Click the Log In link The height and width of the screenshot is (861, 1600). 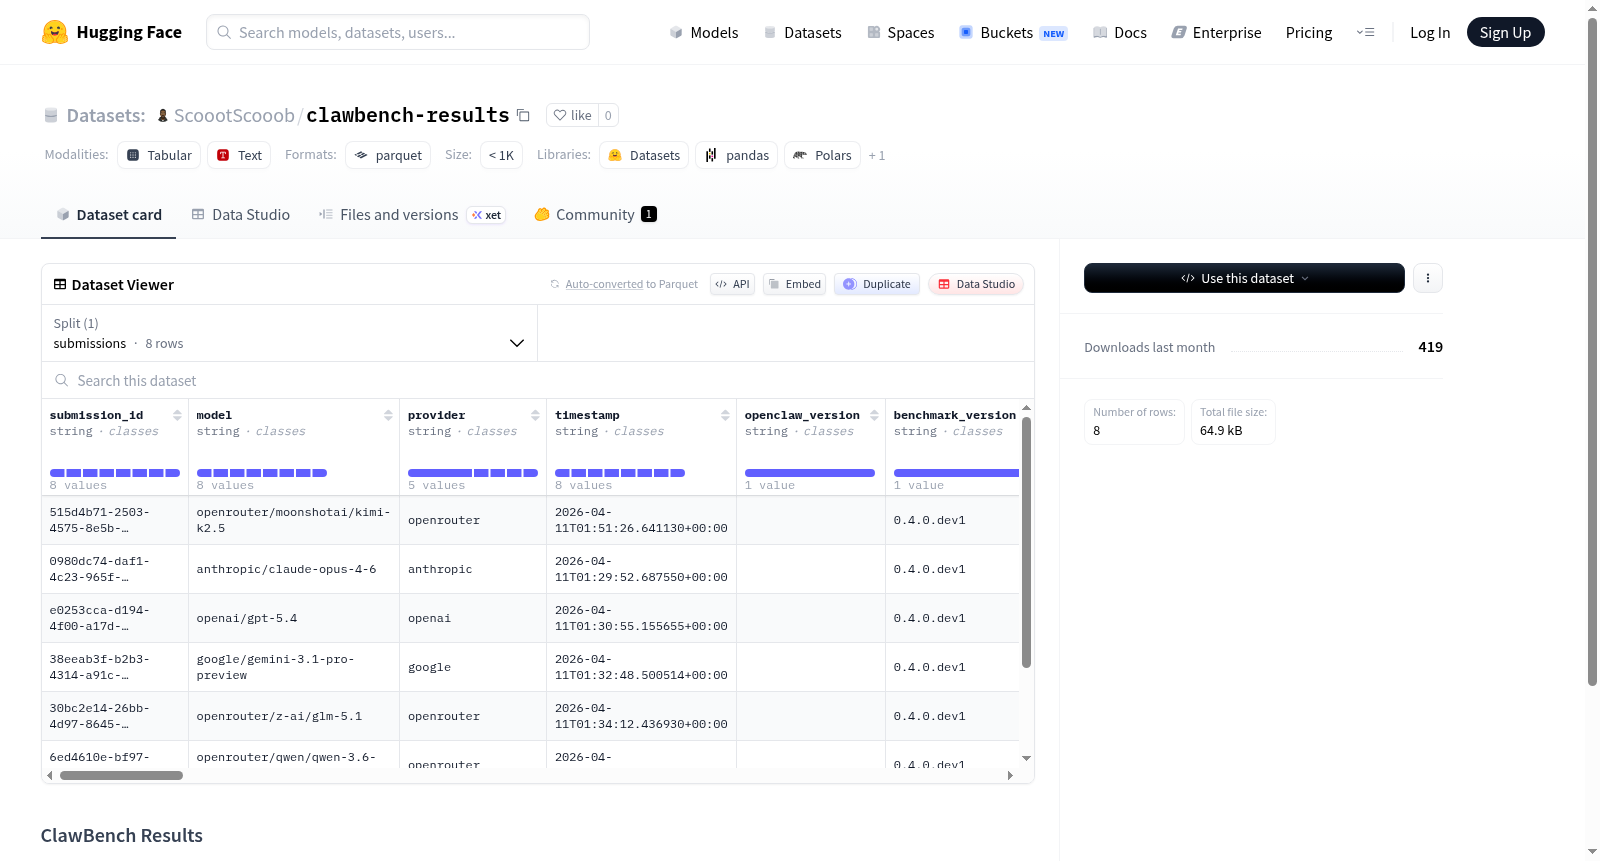click(x=1430, y=32)
